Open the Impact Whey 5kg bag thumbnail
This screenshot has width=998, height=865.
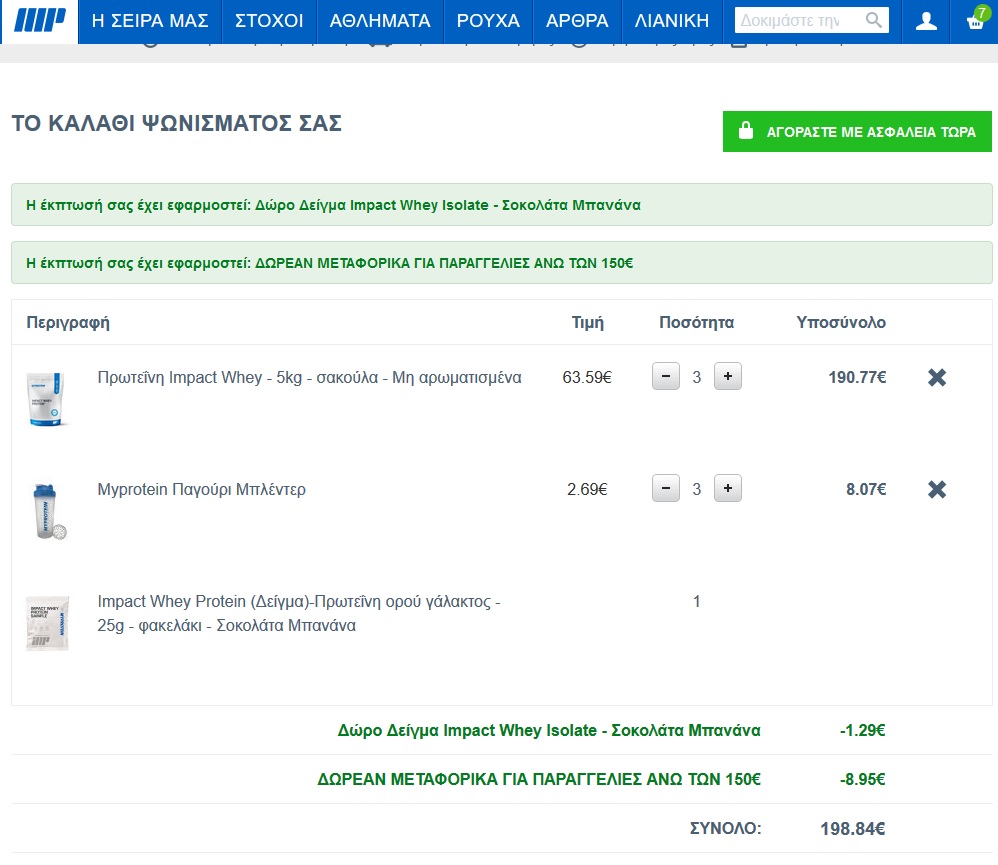point(46,399)
